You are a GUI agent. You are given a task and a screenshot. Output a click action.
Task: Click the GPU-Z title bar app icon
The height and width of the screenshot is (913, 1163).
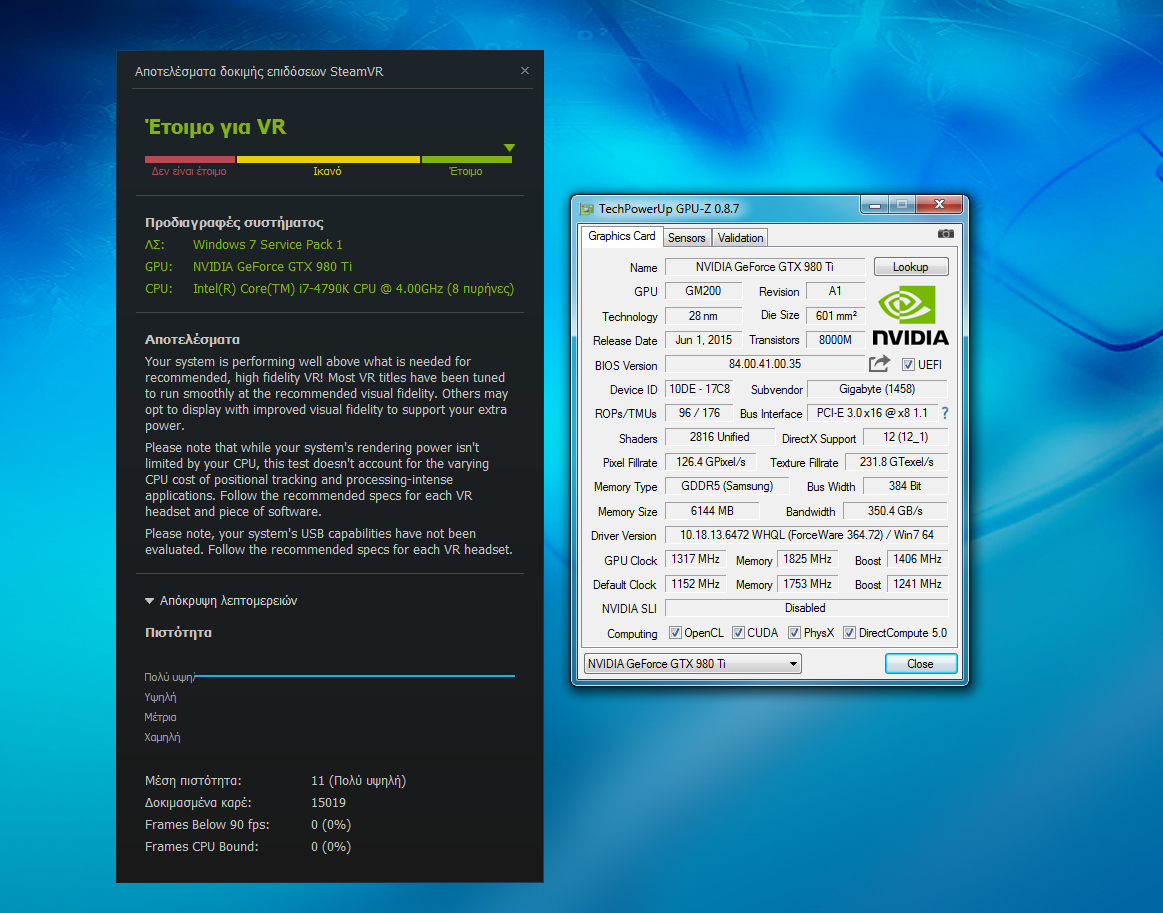click(587, 209)
